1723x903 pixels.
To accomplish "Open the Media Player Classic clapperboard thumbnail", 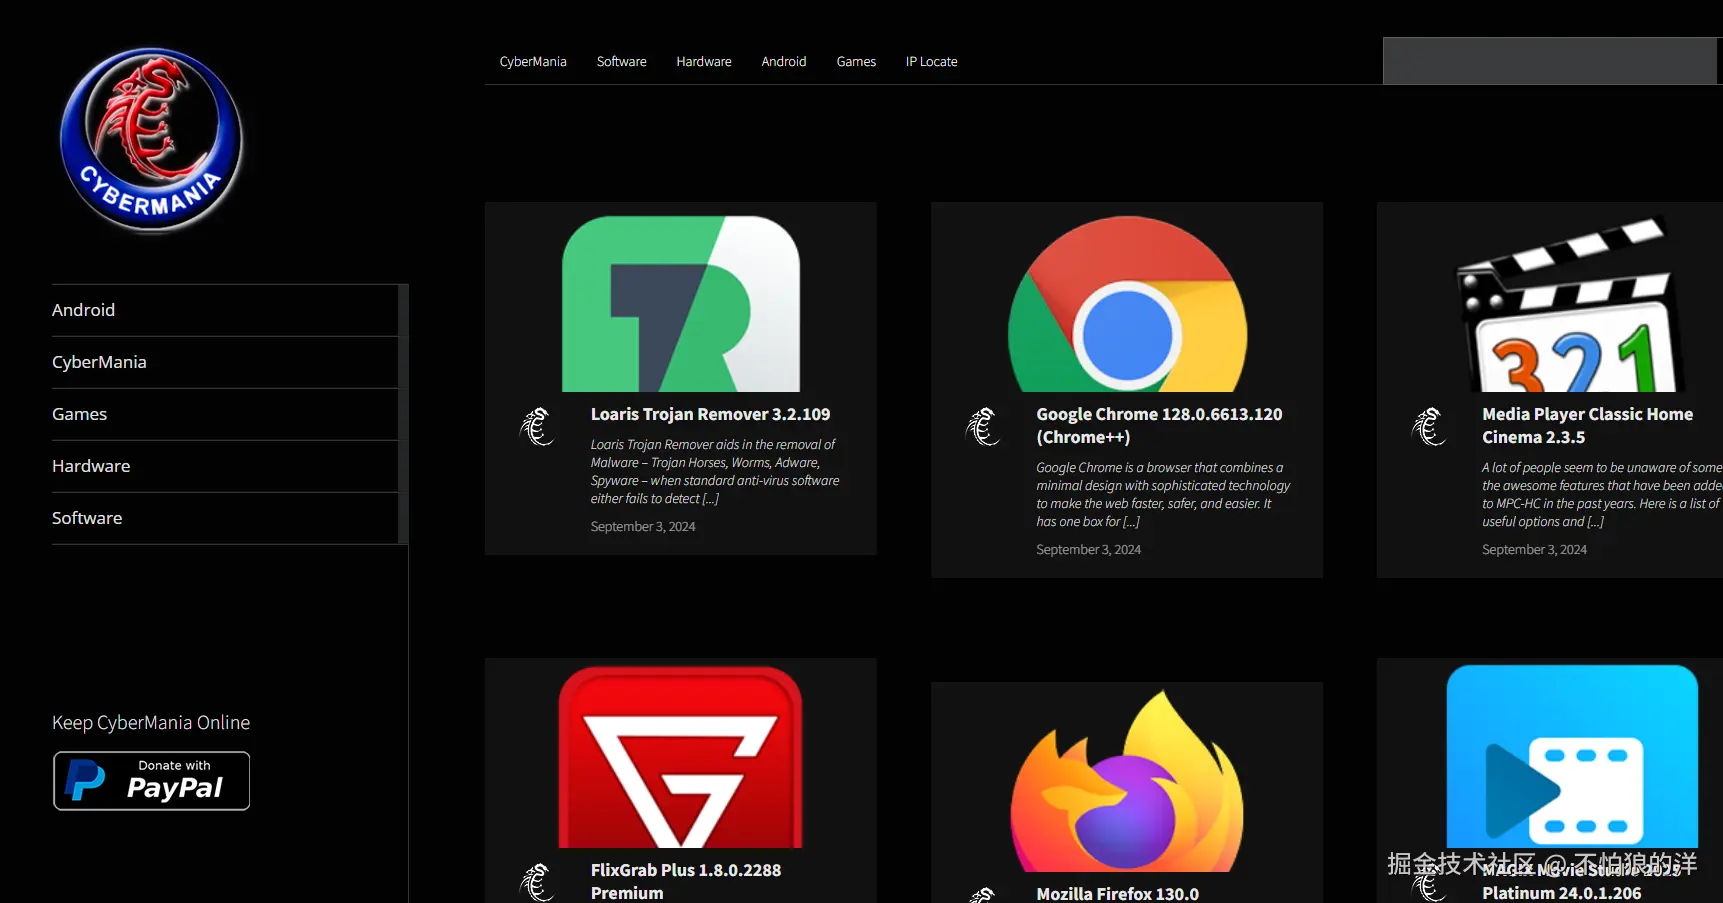I will 1570,304.
